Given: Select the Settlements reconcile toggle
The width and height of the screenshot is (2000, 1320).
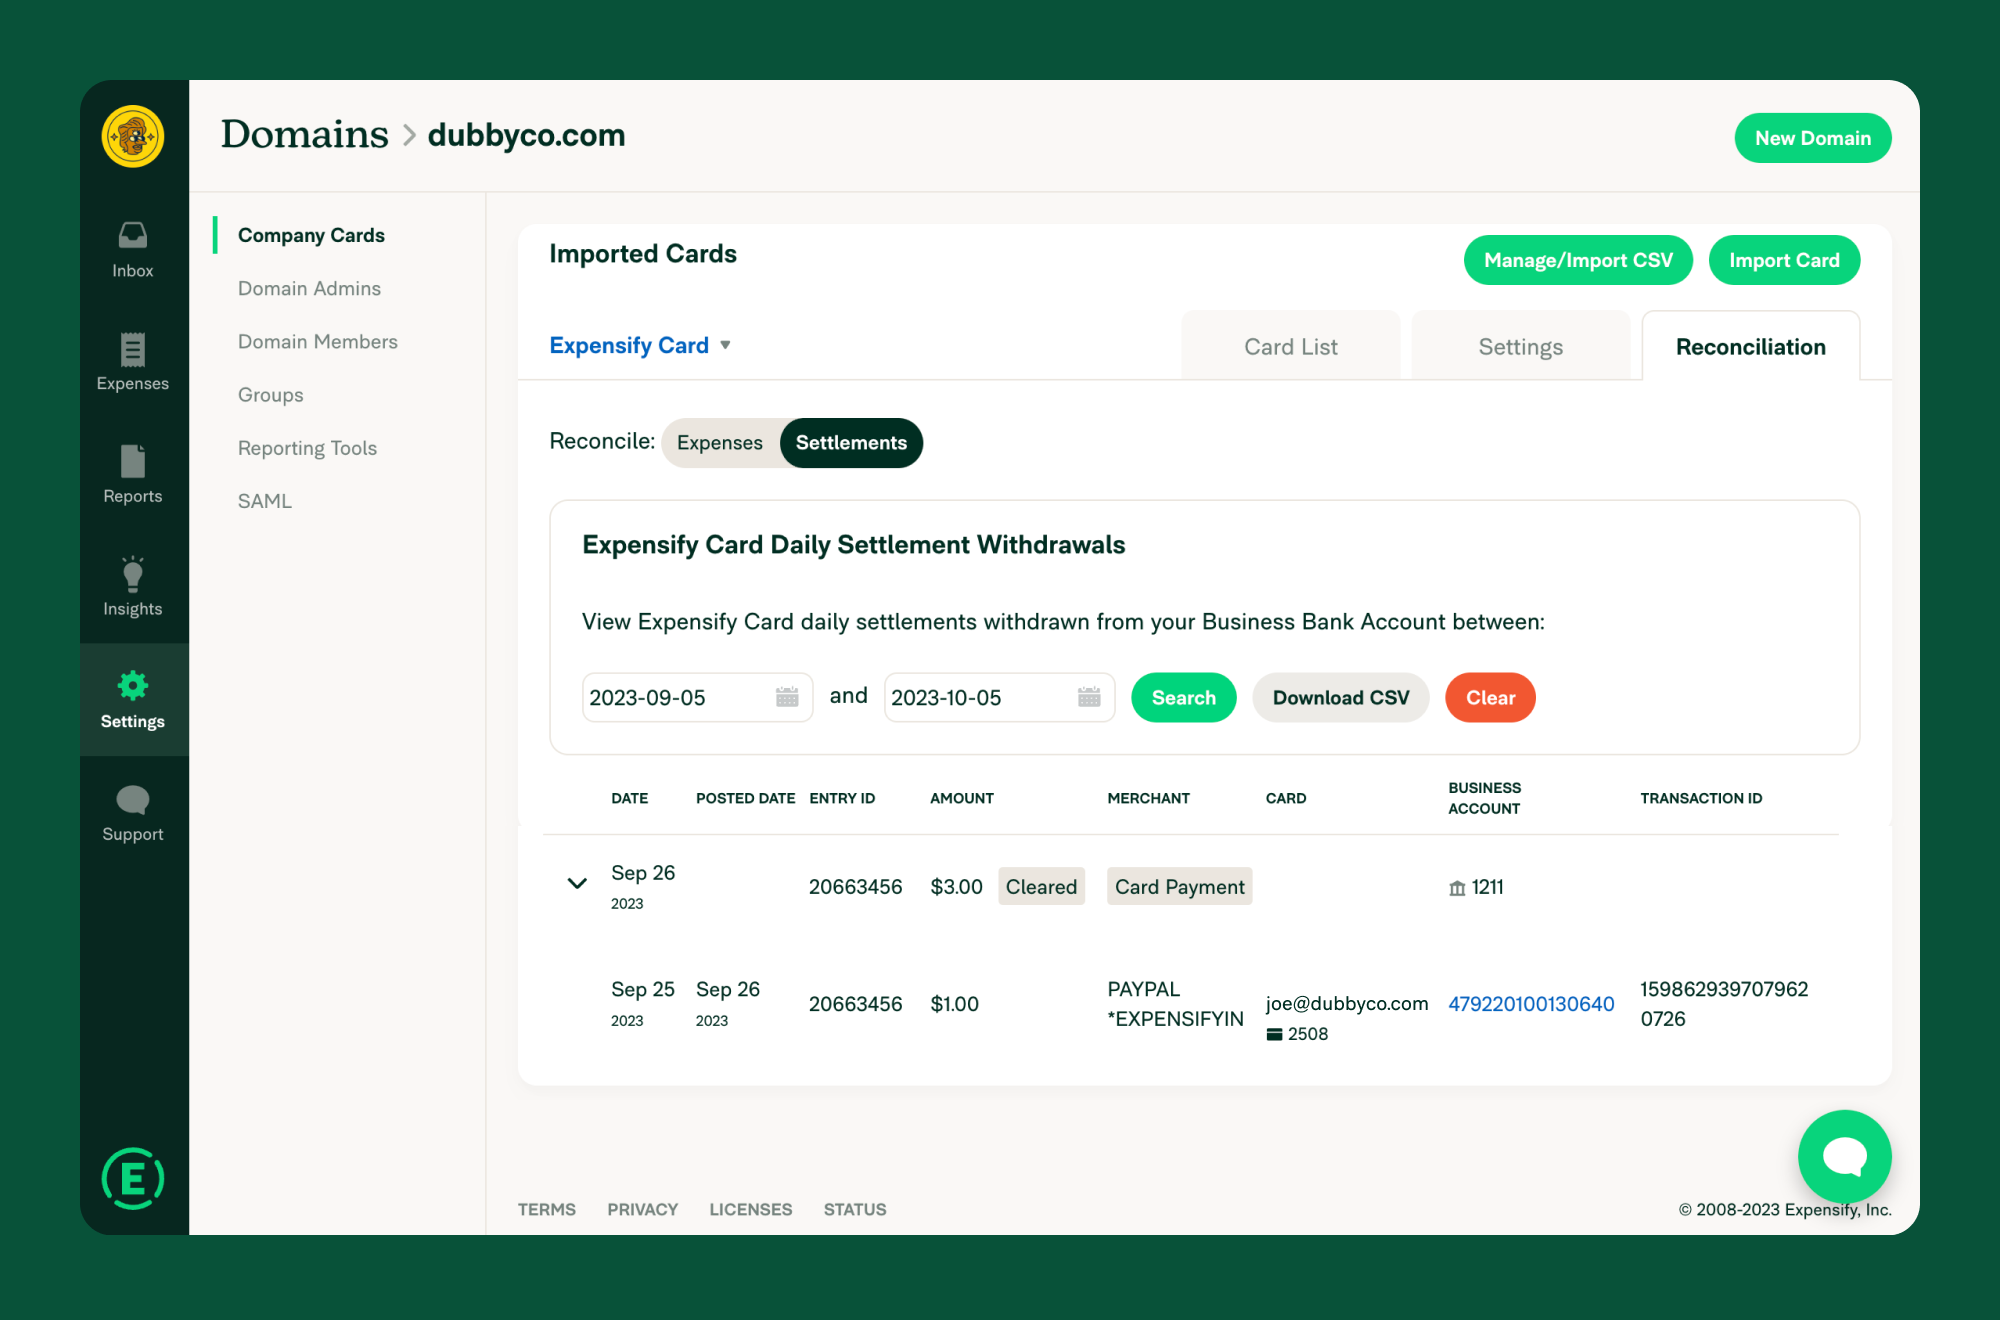Looking at the screenshot, I should [851, 442].
